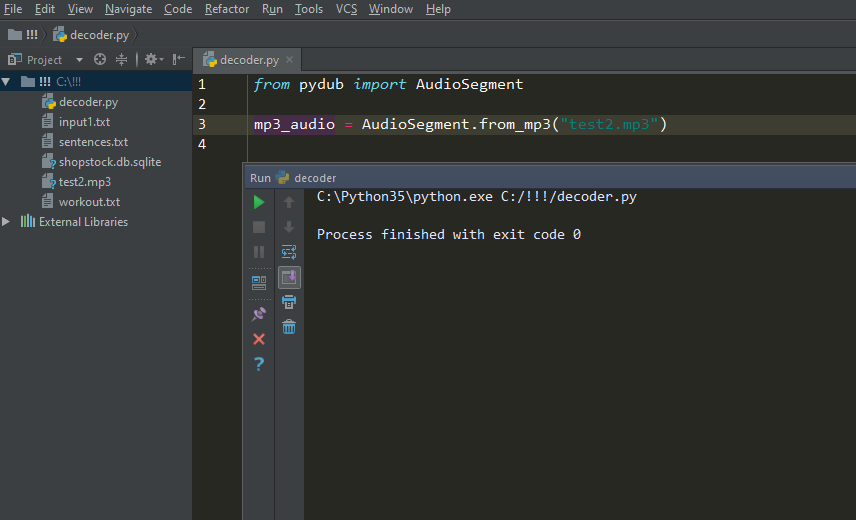The width and height of the screenshot is (856, 520).
Task: Click the Restore Layout icon in Run panel
Action: (259, 283)
